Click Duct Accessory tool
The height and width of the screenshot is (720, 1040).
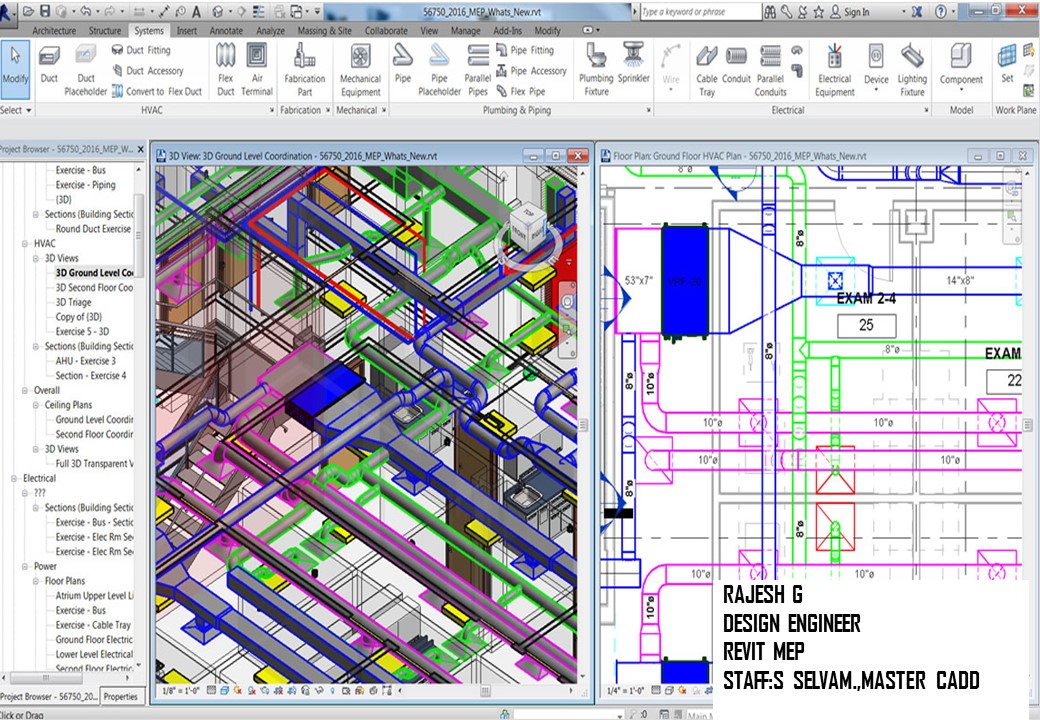pyautogui.click(x=147, y=70)
